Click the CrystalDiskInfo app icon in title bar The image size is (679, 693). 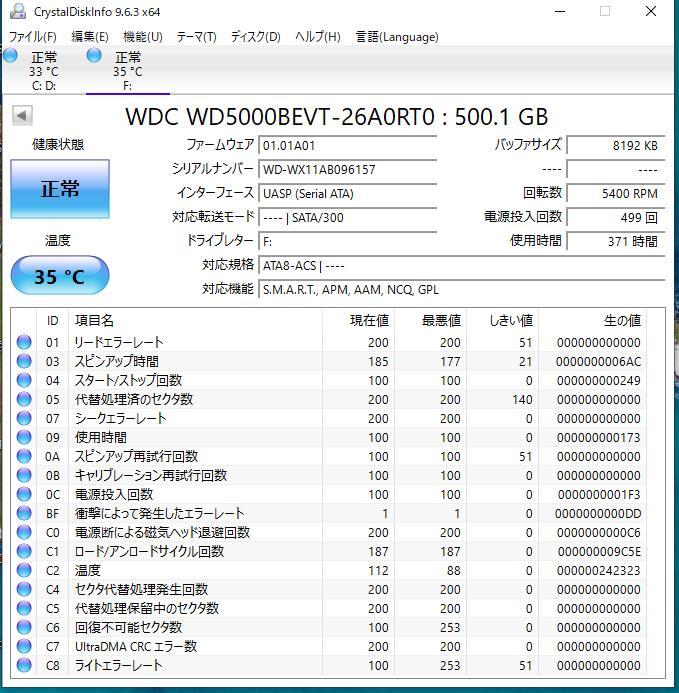pyautogui.click(x=18, y=11)
